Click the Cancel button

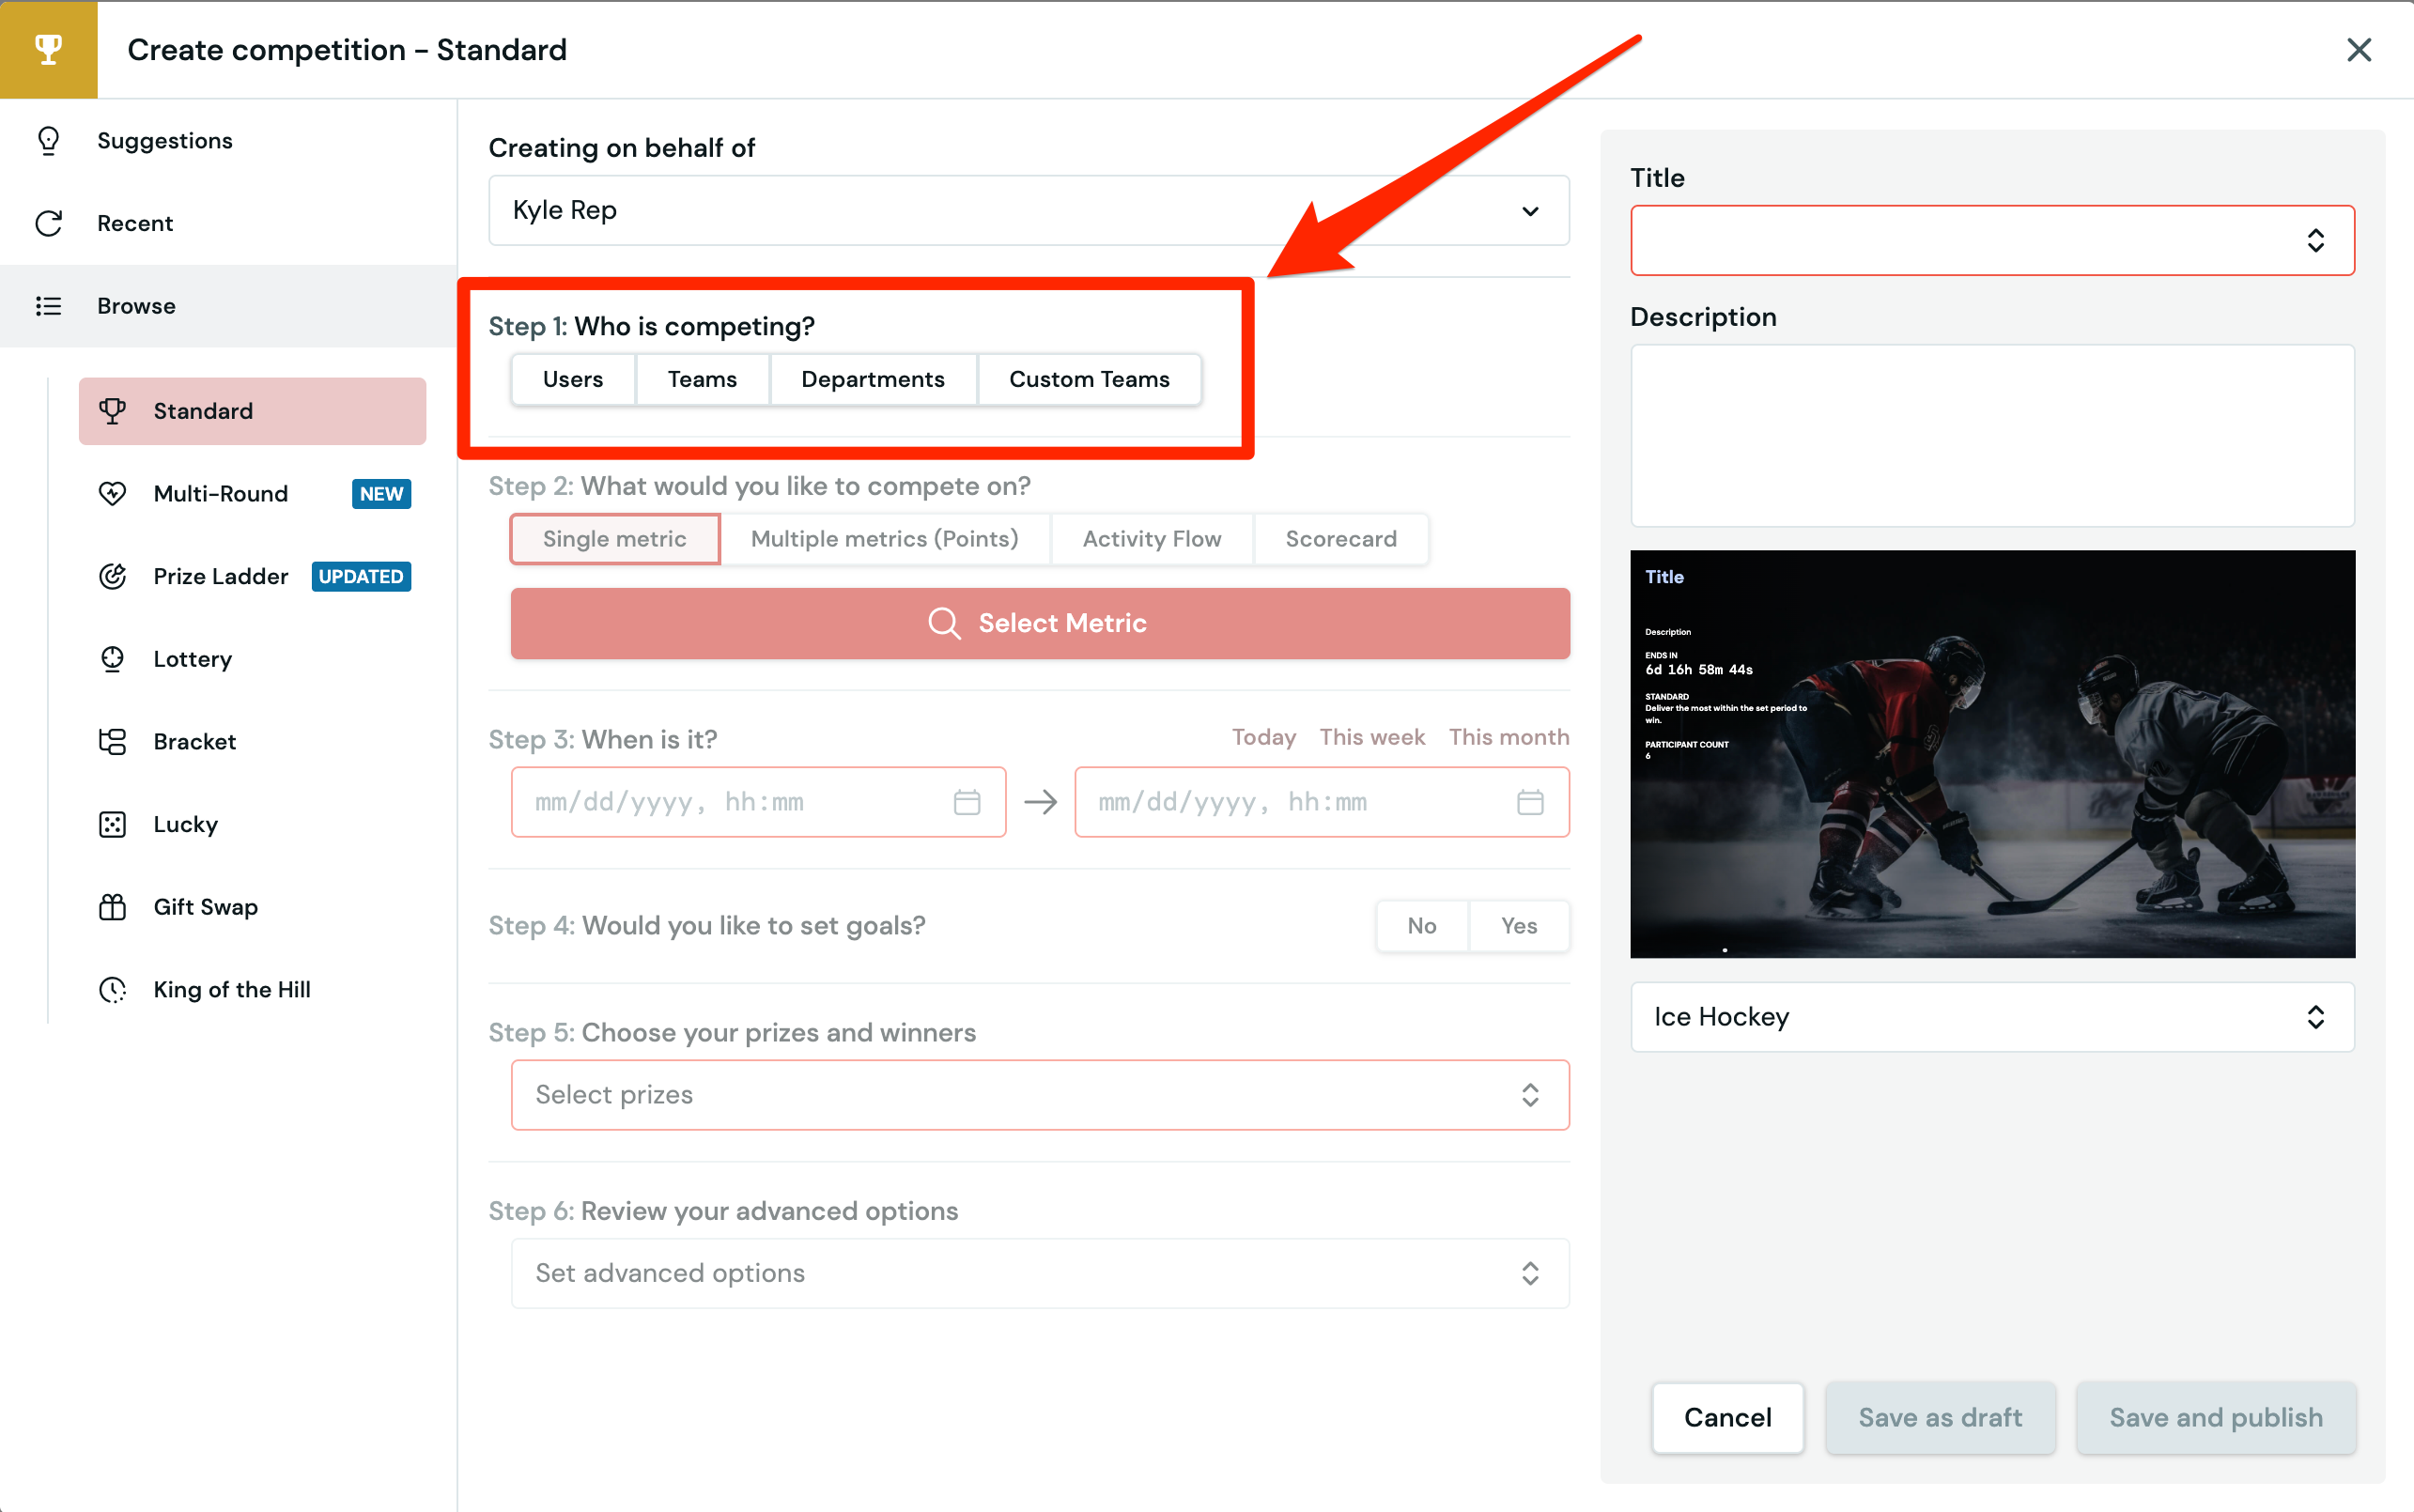pos(1727,1417)
